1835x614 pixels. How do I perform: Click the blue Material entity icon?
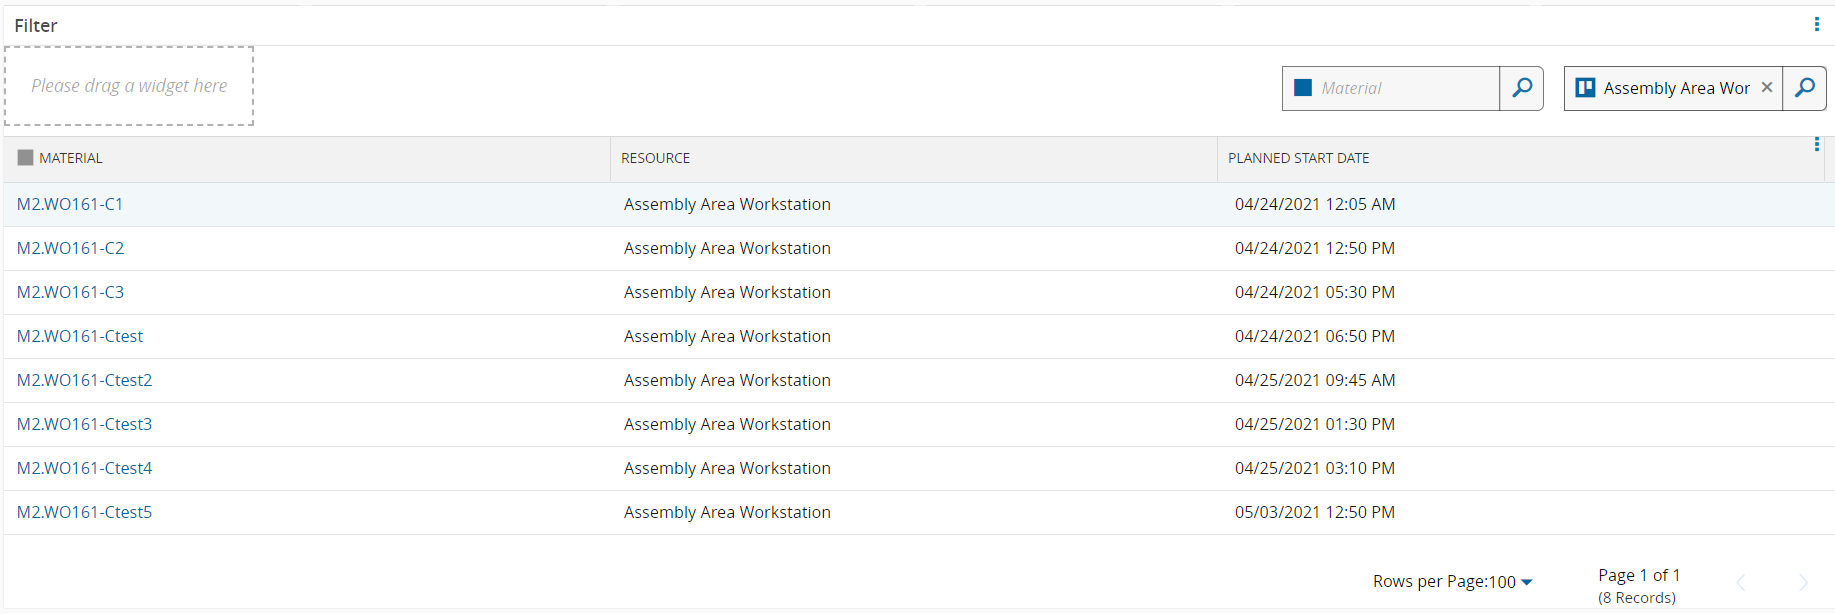click(1303, 88)
